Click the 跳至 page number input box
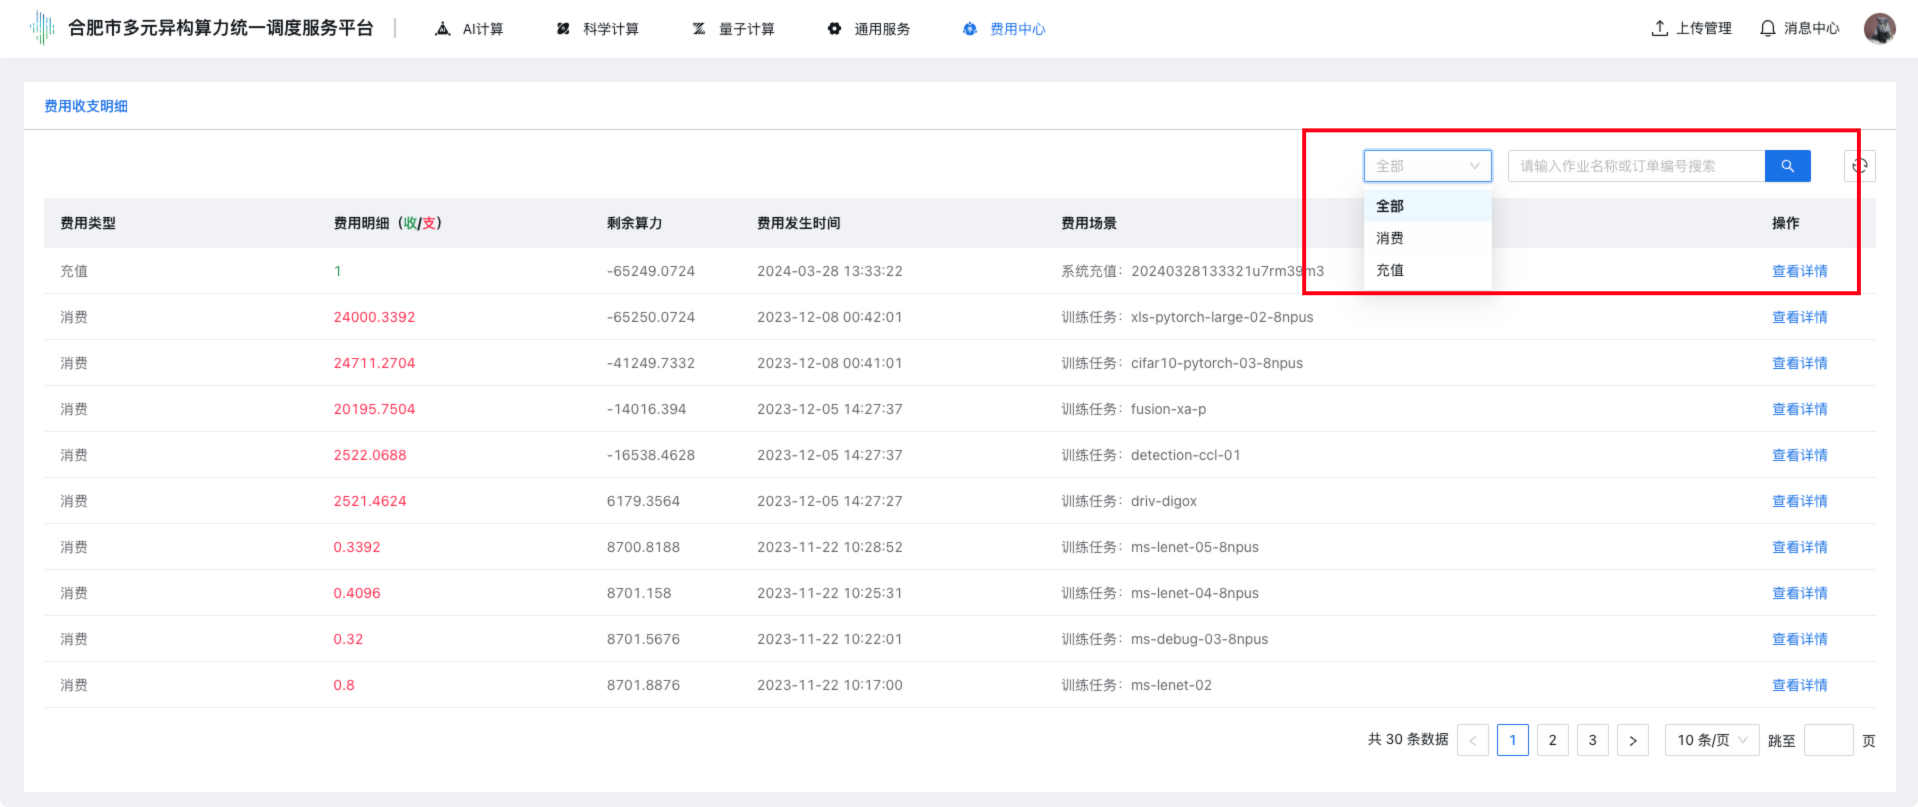 [x=1828, y=740]
